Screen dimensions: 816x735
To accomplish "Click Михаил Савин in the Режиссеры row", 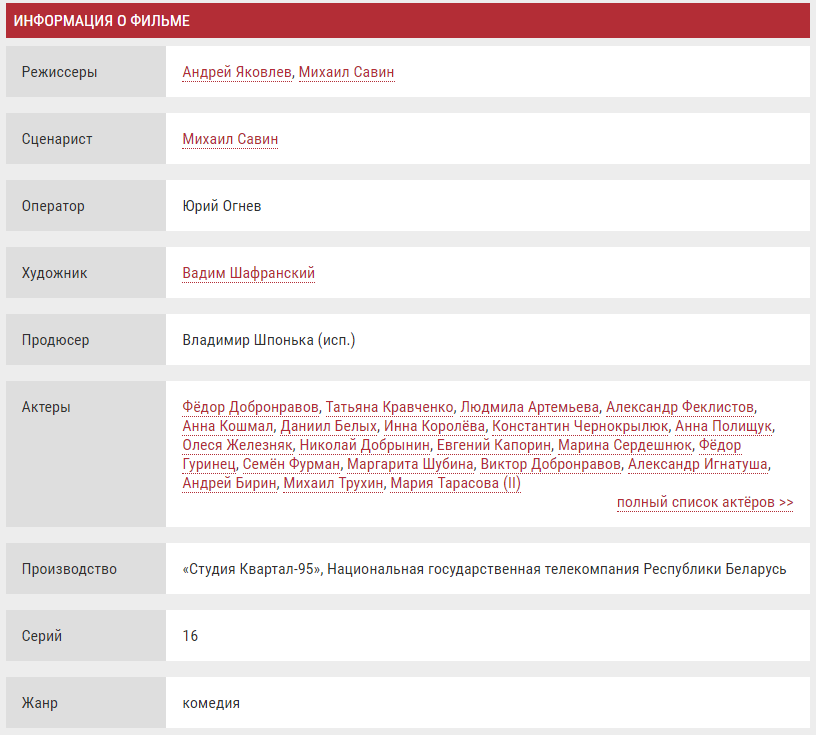I will pos(346,72).
